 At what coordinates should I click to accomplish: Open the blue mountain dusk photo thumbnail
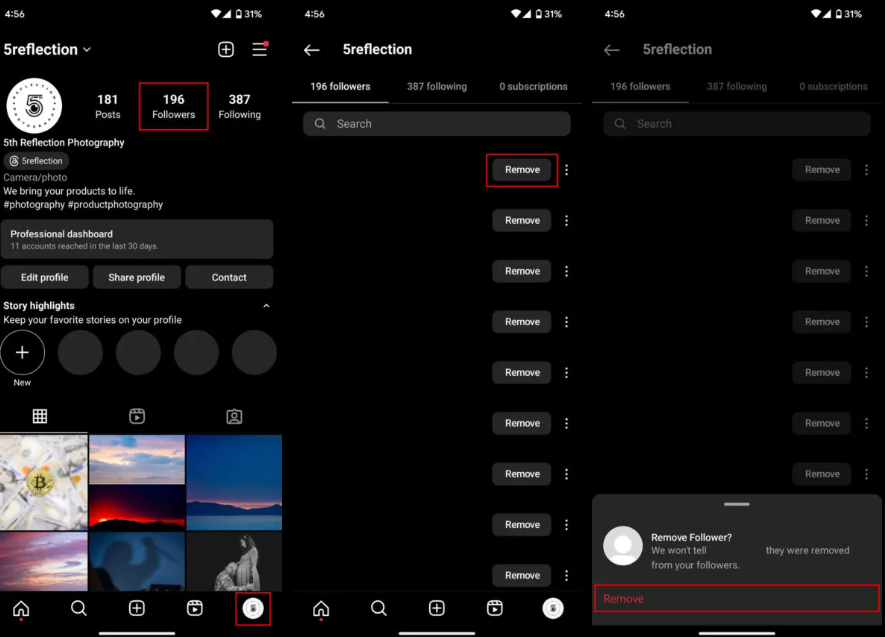[234, 482]
